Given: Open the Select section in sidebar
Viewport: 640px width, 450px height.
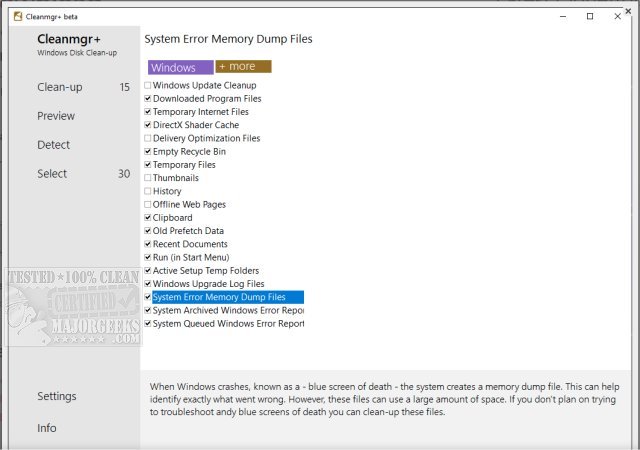Looking at the screenshot, I should pyautogui.click(x=52, y=174).
